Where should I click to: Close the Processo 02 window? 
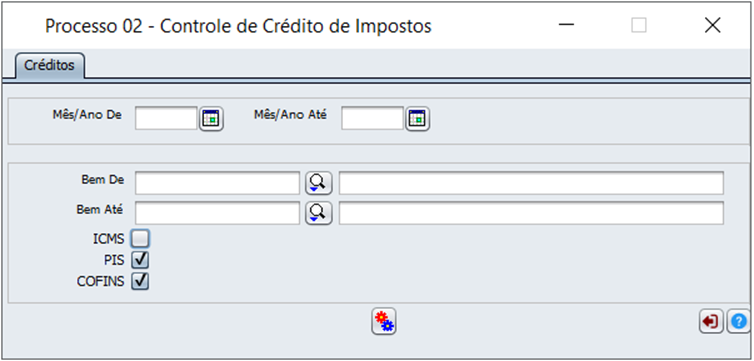click(712, 25)
